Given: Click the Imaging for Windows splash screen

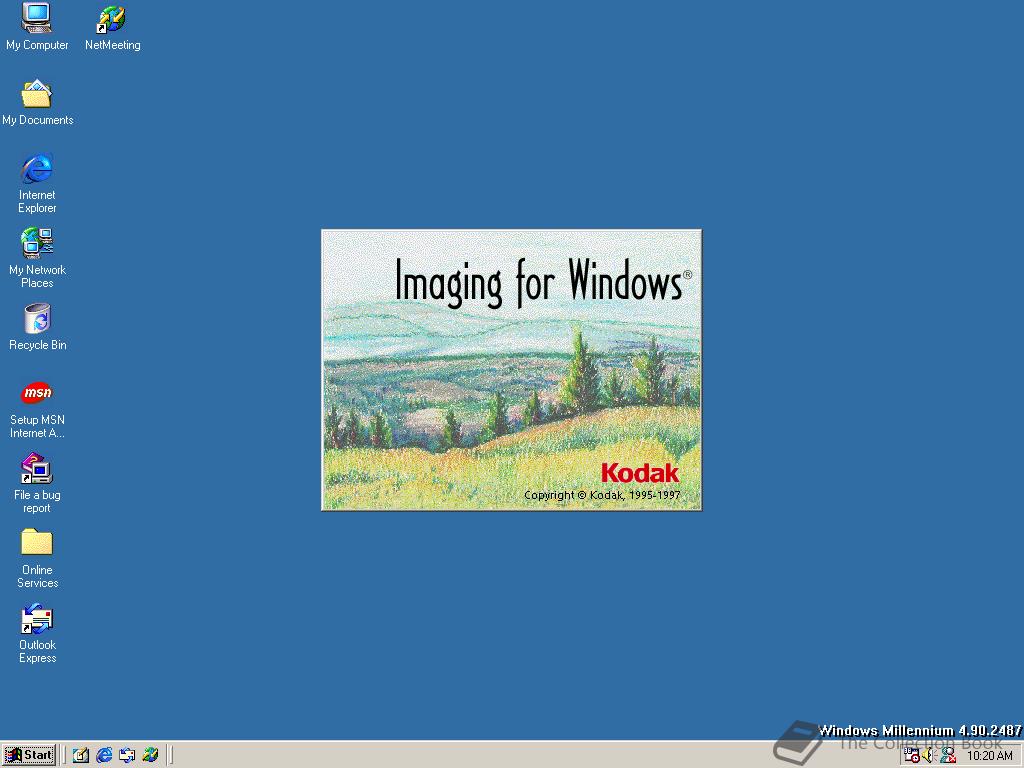Looking at the screenshot, I should pos(511,370).
